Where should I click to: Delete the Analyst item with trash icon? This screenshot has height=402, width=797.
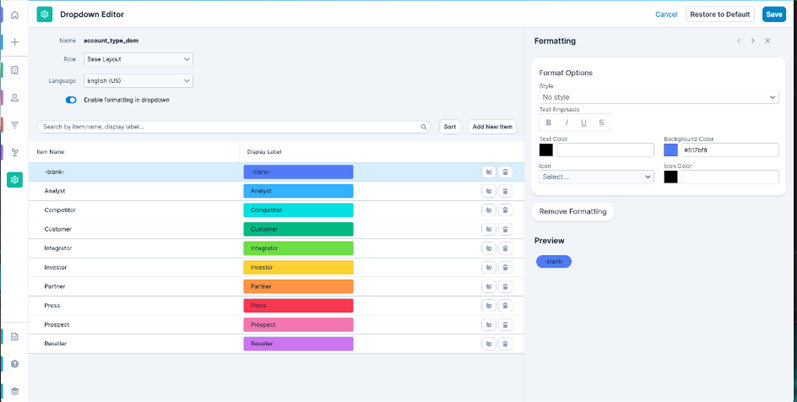505,191
